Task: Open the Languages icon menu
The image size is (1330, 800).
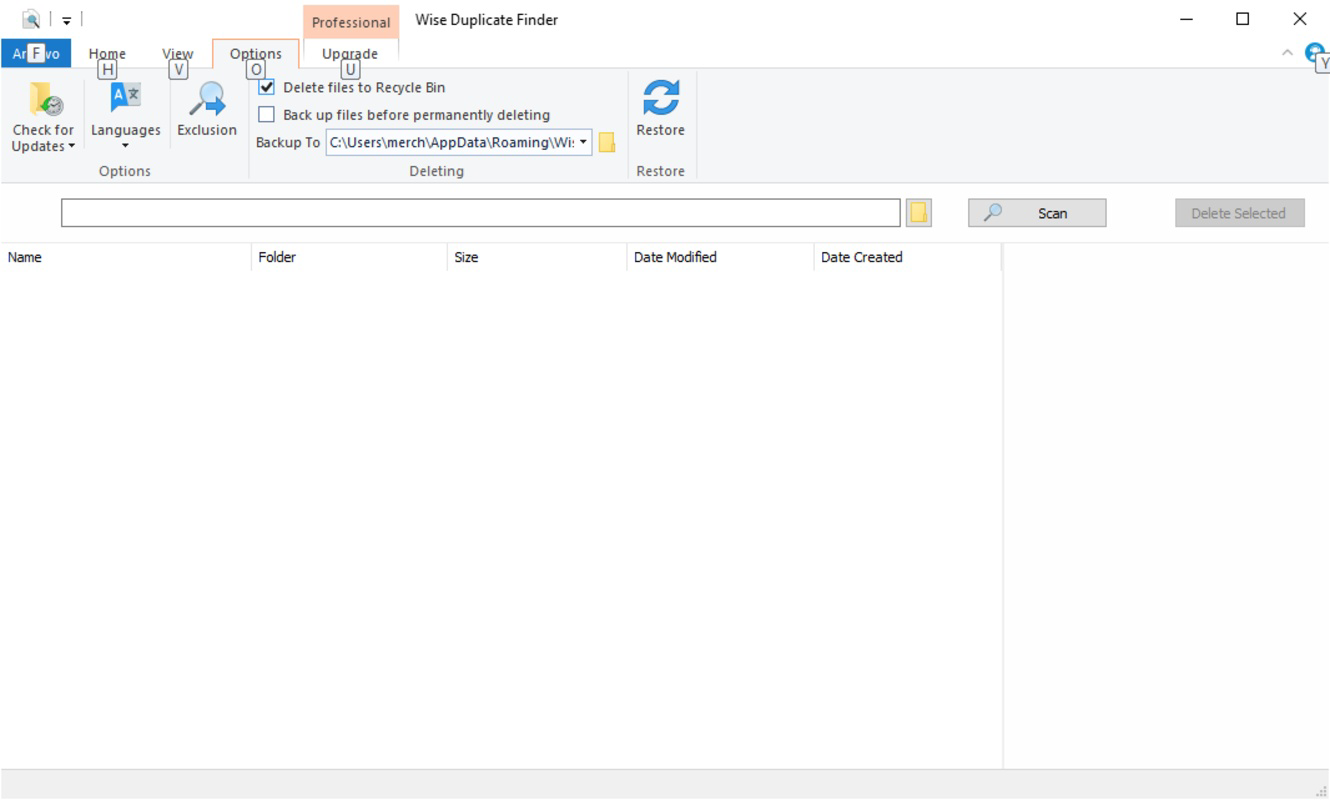Action: pyautogui.click(x=125, y=97)
